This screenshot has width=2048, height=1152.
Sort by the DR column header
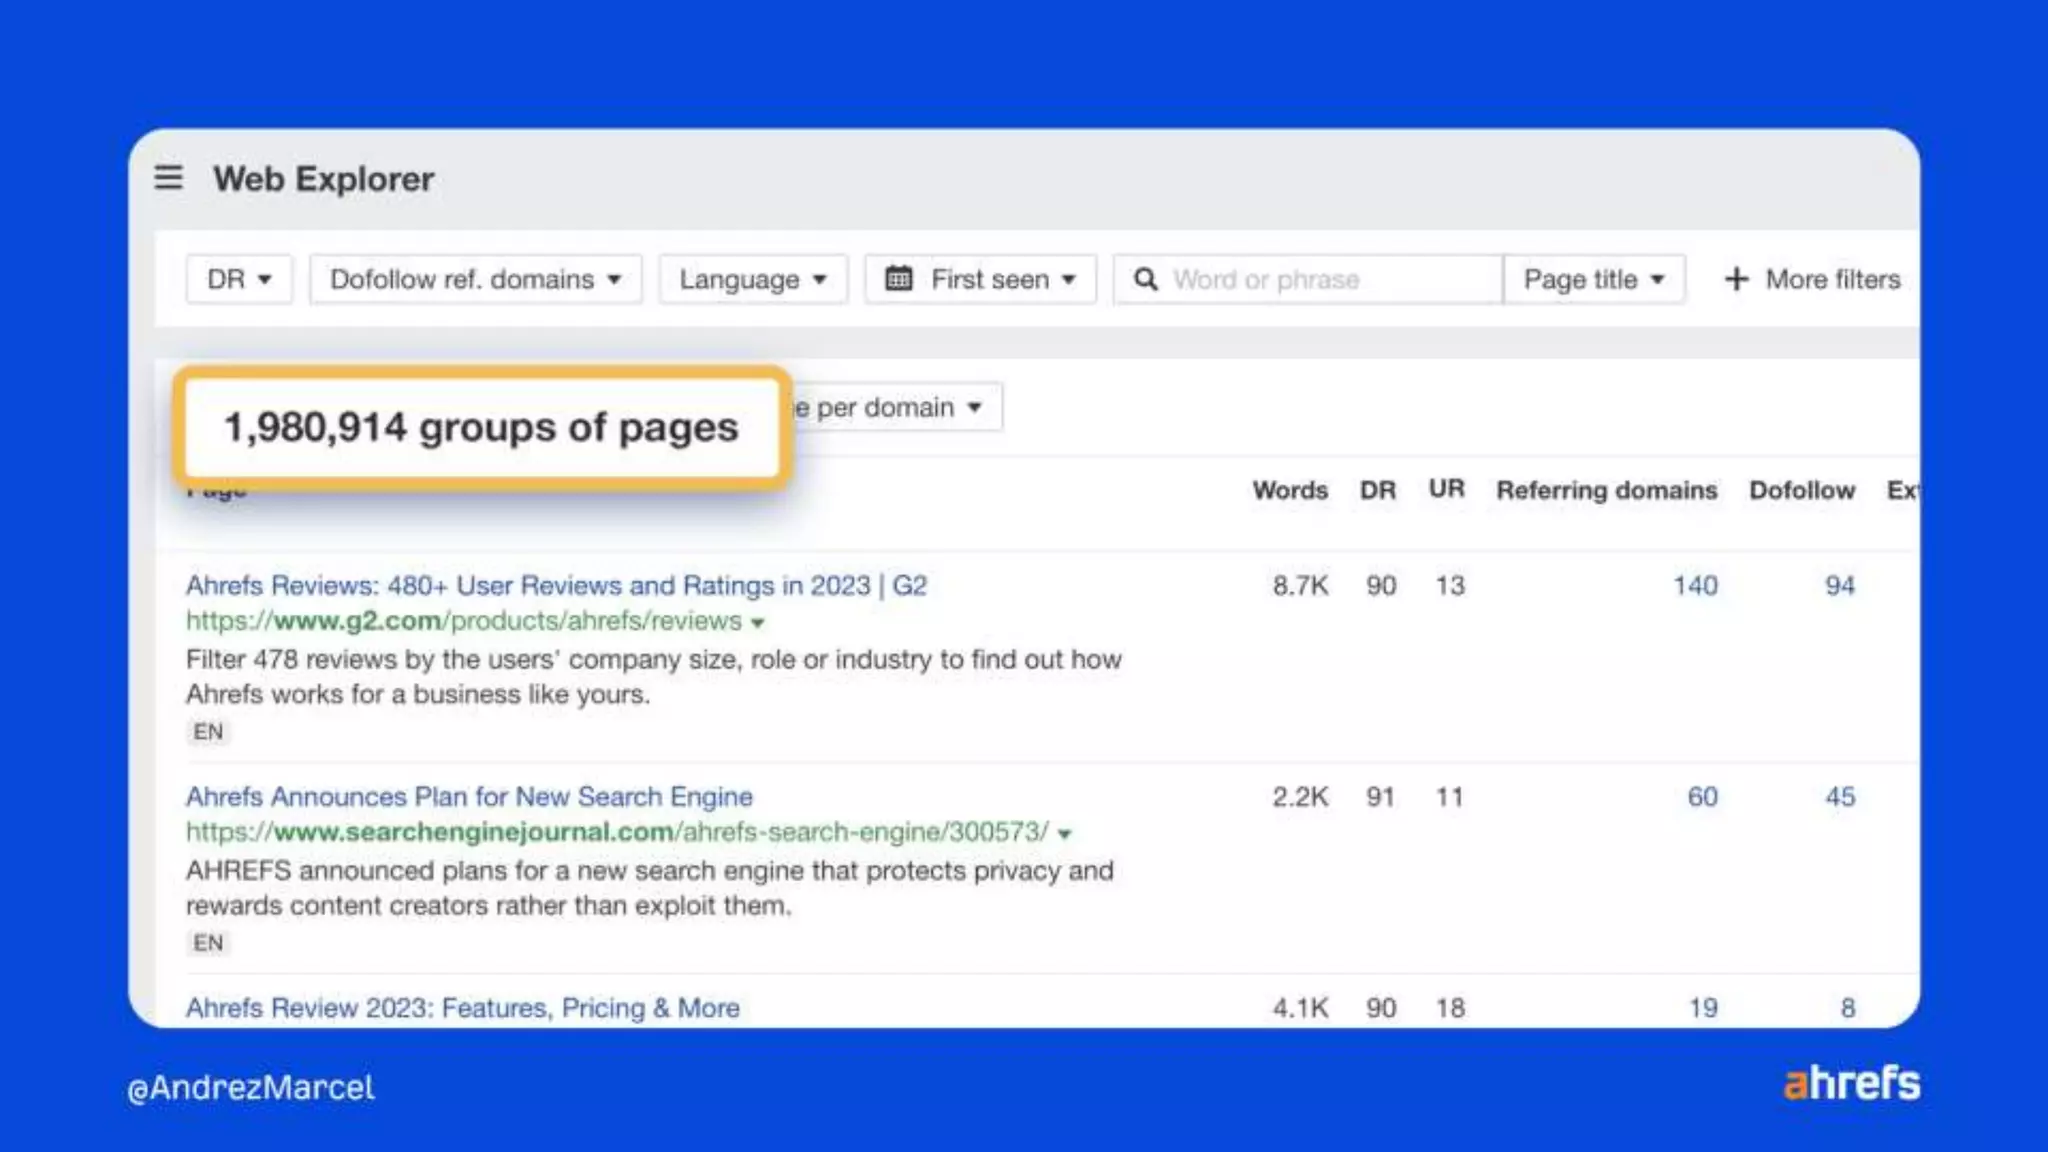pyautogui.click(x=1377, y=490)
